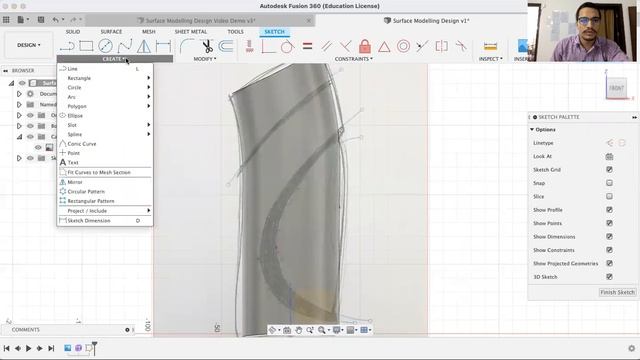The width and height of the screenshot is (640, 360).
Task: Apply the Fix/Unfix lock constraint
Action: pos(365,46)
